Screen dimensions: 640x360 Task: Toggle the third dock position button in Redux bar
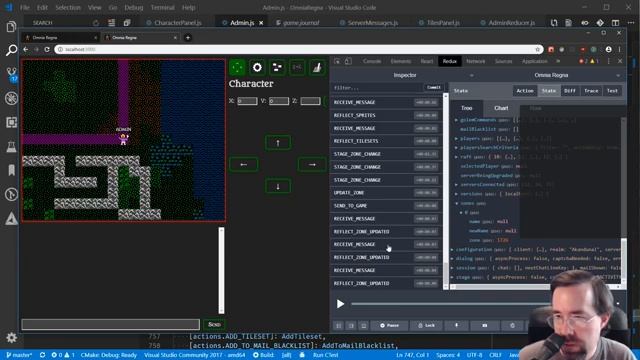point(364,325)
